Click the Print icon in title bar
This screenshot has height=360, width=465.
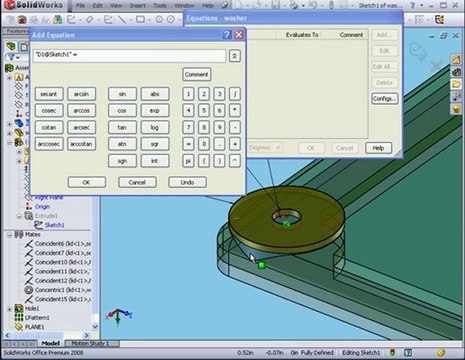tap(293, 5)
